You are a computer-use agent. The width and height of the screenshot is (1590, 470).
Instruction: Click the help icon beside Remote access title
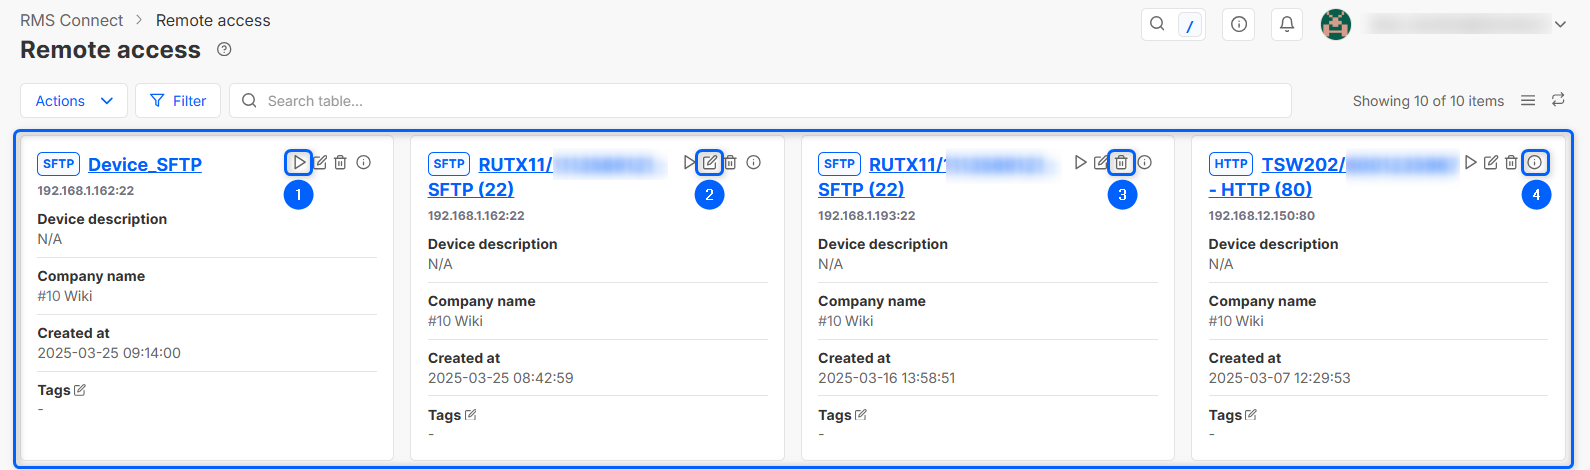(x=224, y=49)
